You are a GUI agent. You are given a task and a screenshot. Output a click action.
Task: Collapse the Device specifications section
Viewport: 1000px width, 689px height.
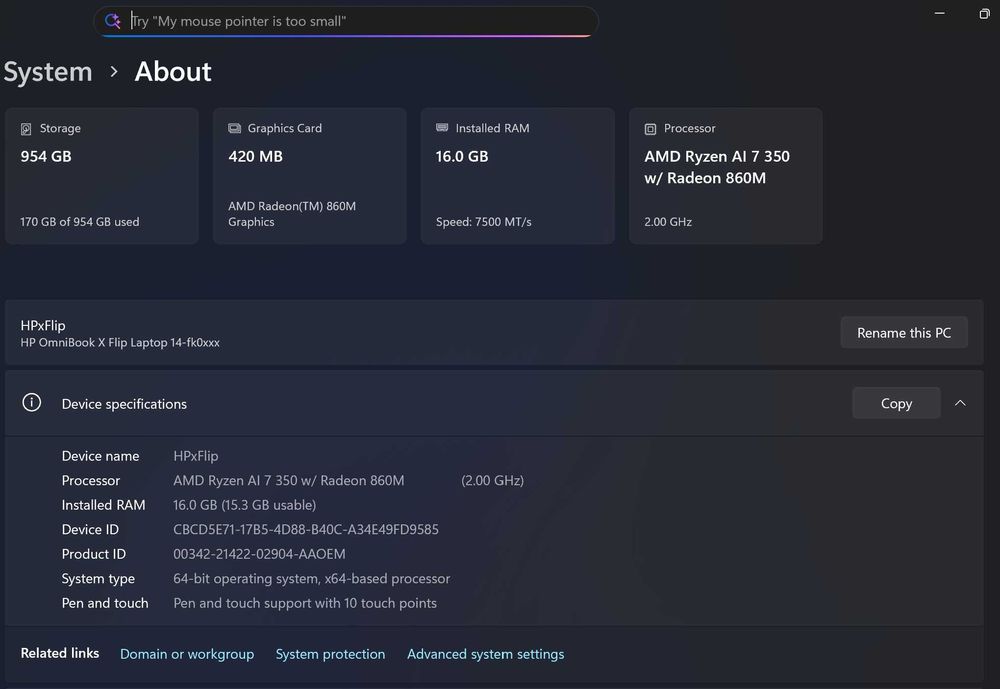[x=960, y=403]
